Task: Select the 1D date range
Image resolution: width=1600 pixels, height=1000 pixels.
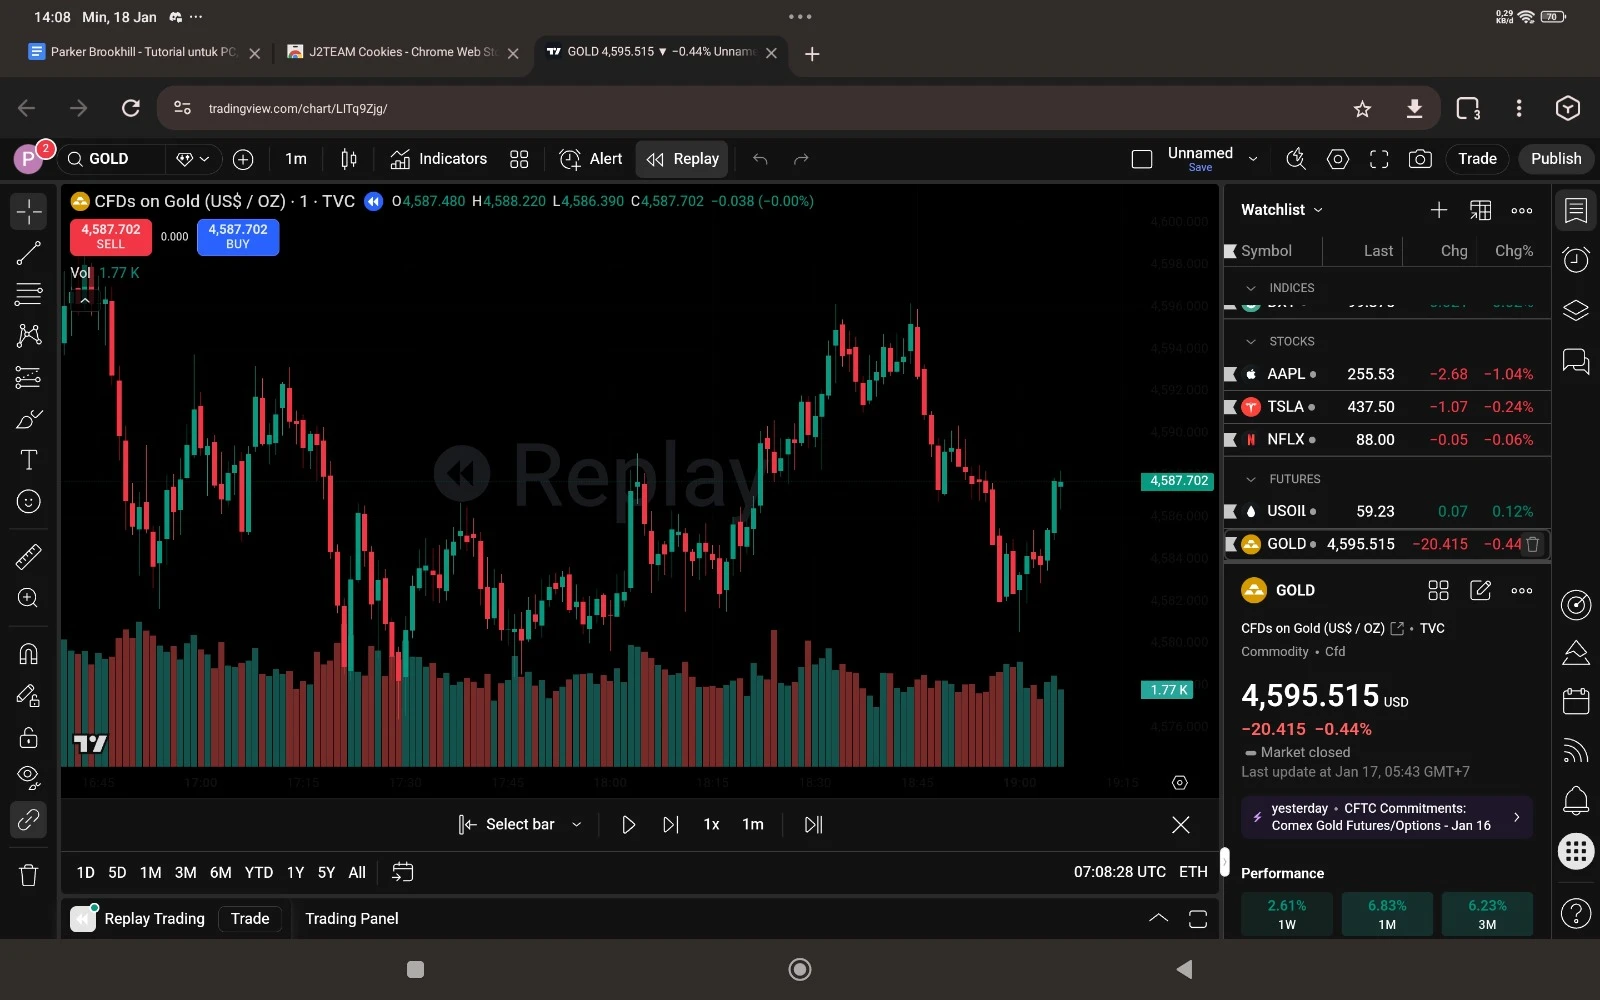Action: [86, 873]
